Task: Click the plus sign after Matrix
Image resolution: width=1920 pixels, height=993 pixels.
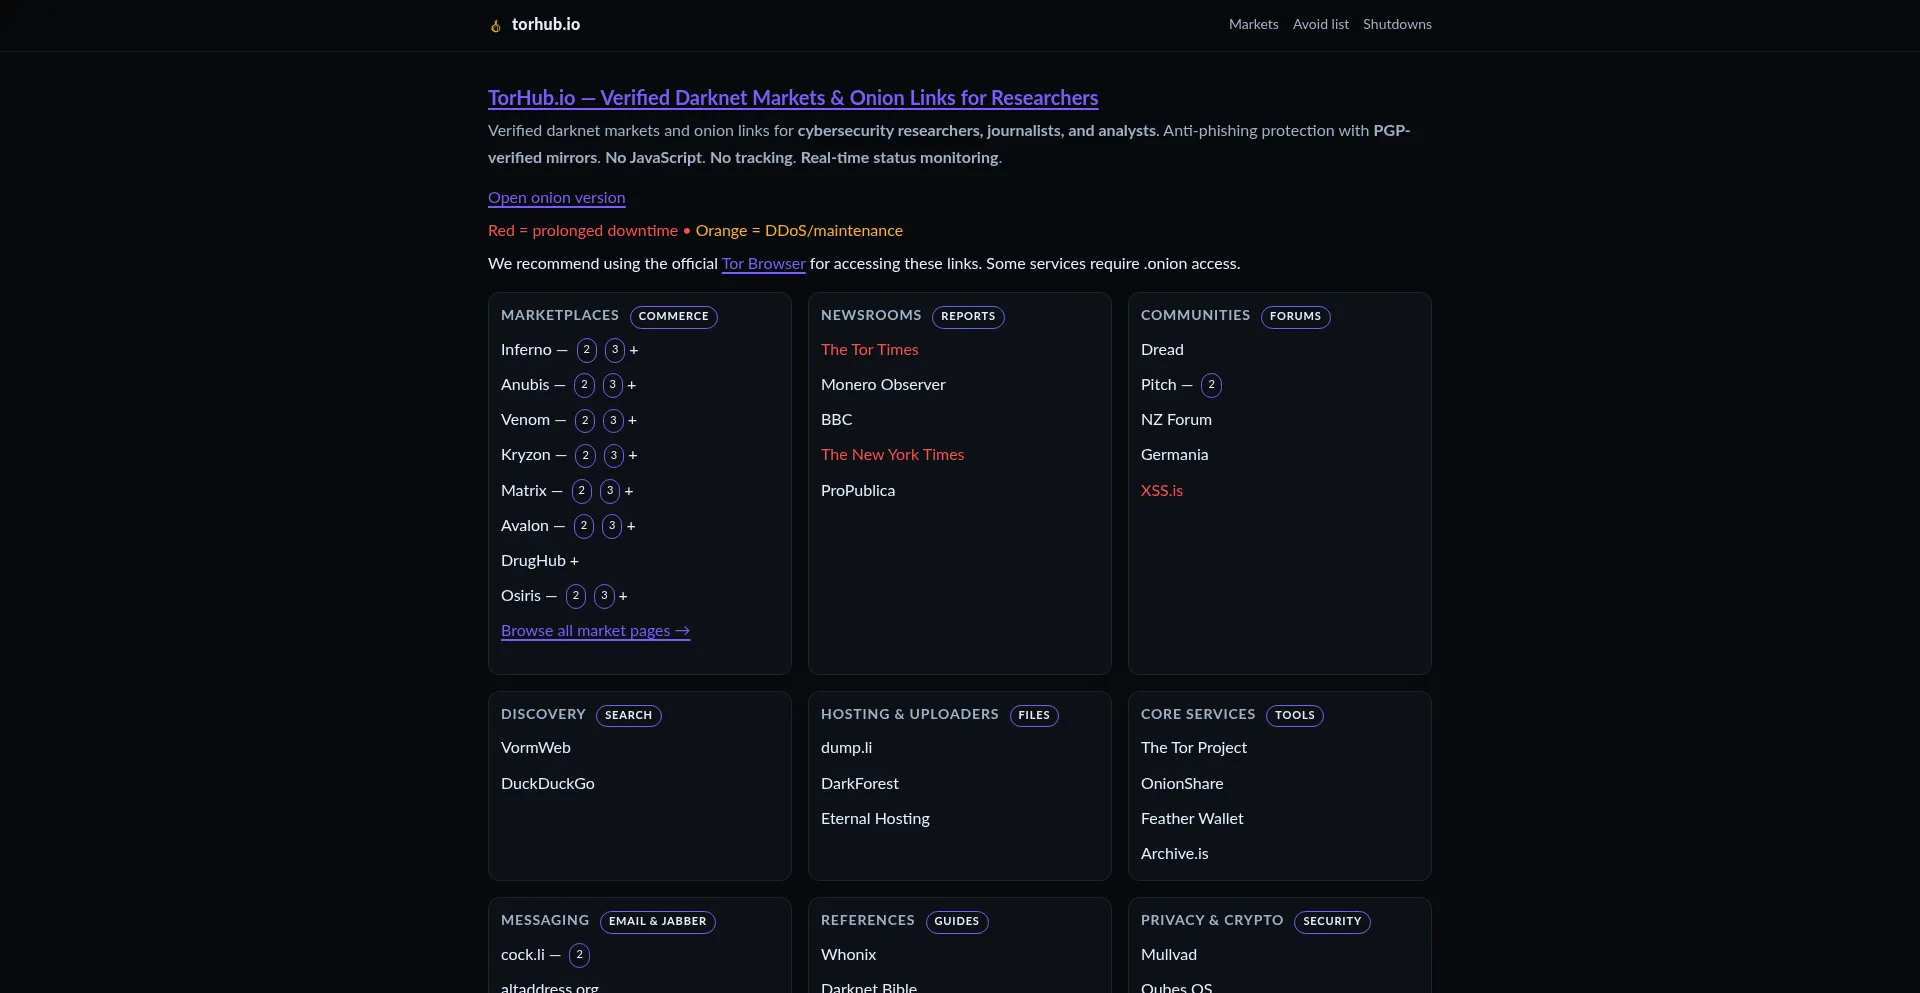Action: point(629,491)
